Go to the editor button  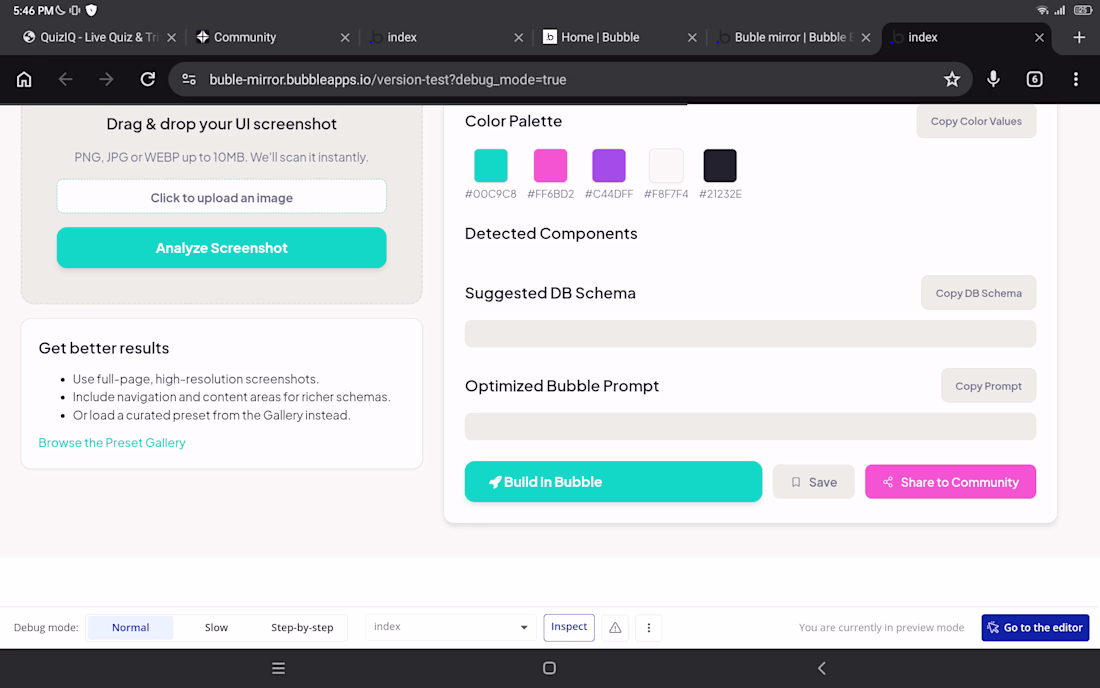(1035, 628)
